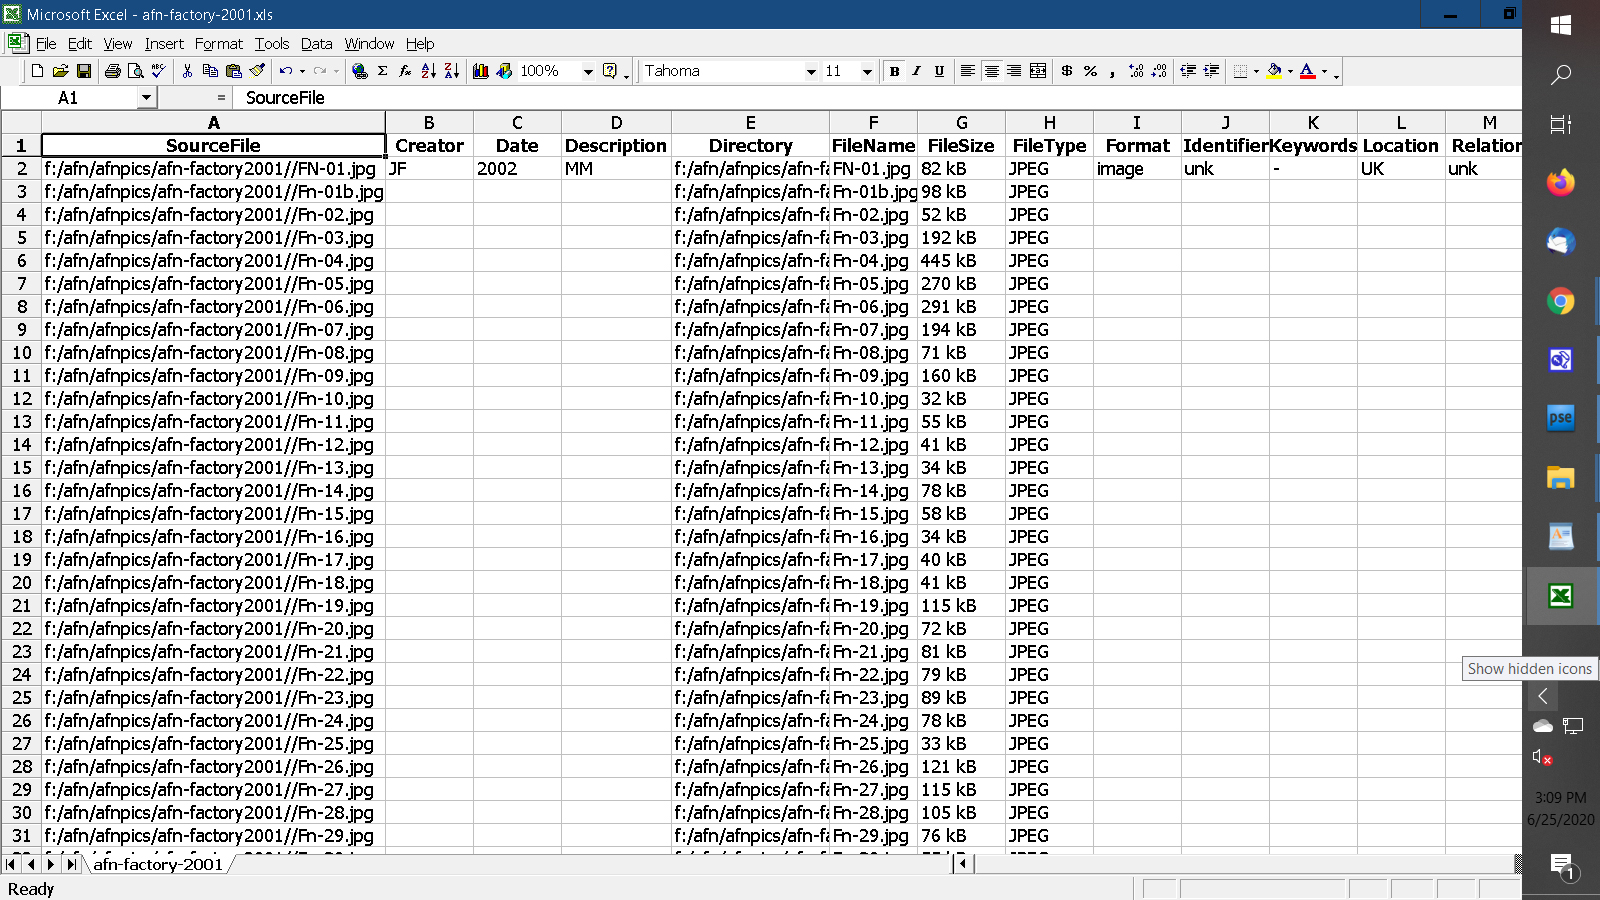Apply Currency Style with the dollar icon

click(x=1067, y=71)
